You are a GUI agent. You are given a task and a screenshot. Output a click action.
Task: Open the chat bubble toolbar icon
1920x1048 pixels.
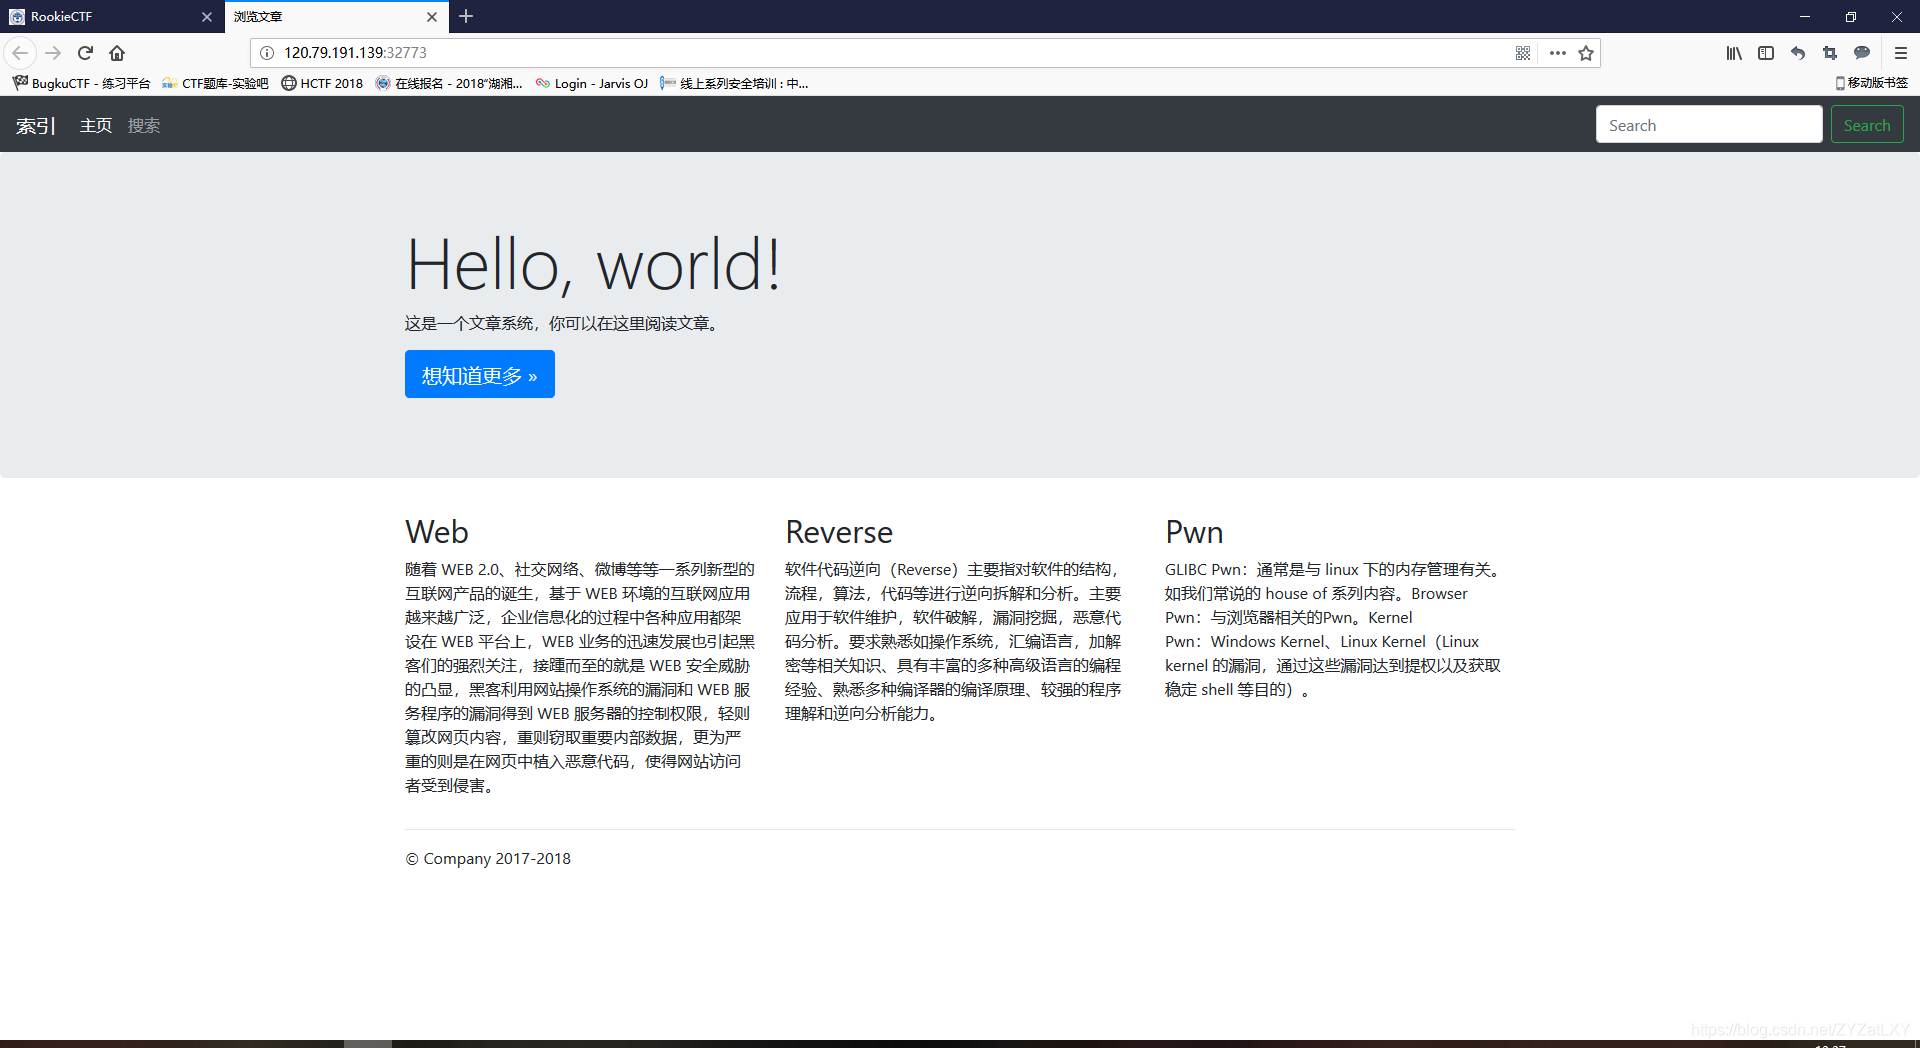[x=1862, y=53]
